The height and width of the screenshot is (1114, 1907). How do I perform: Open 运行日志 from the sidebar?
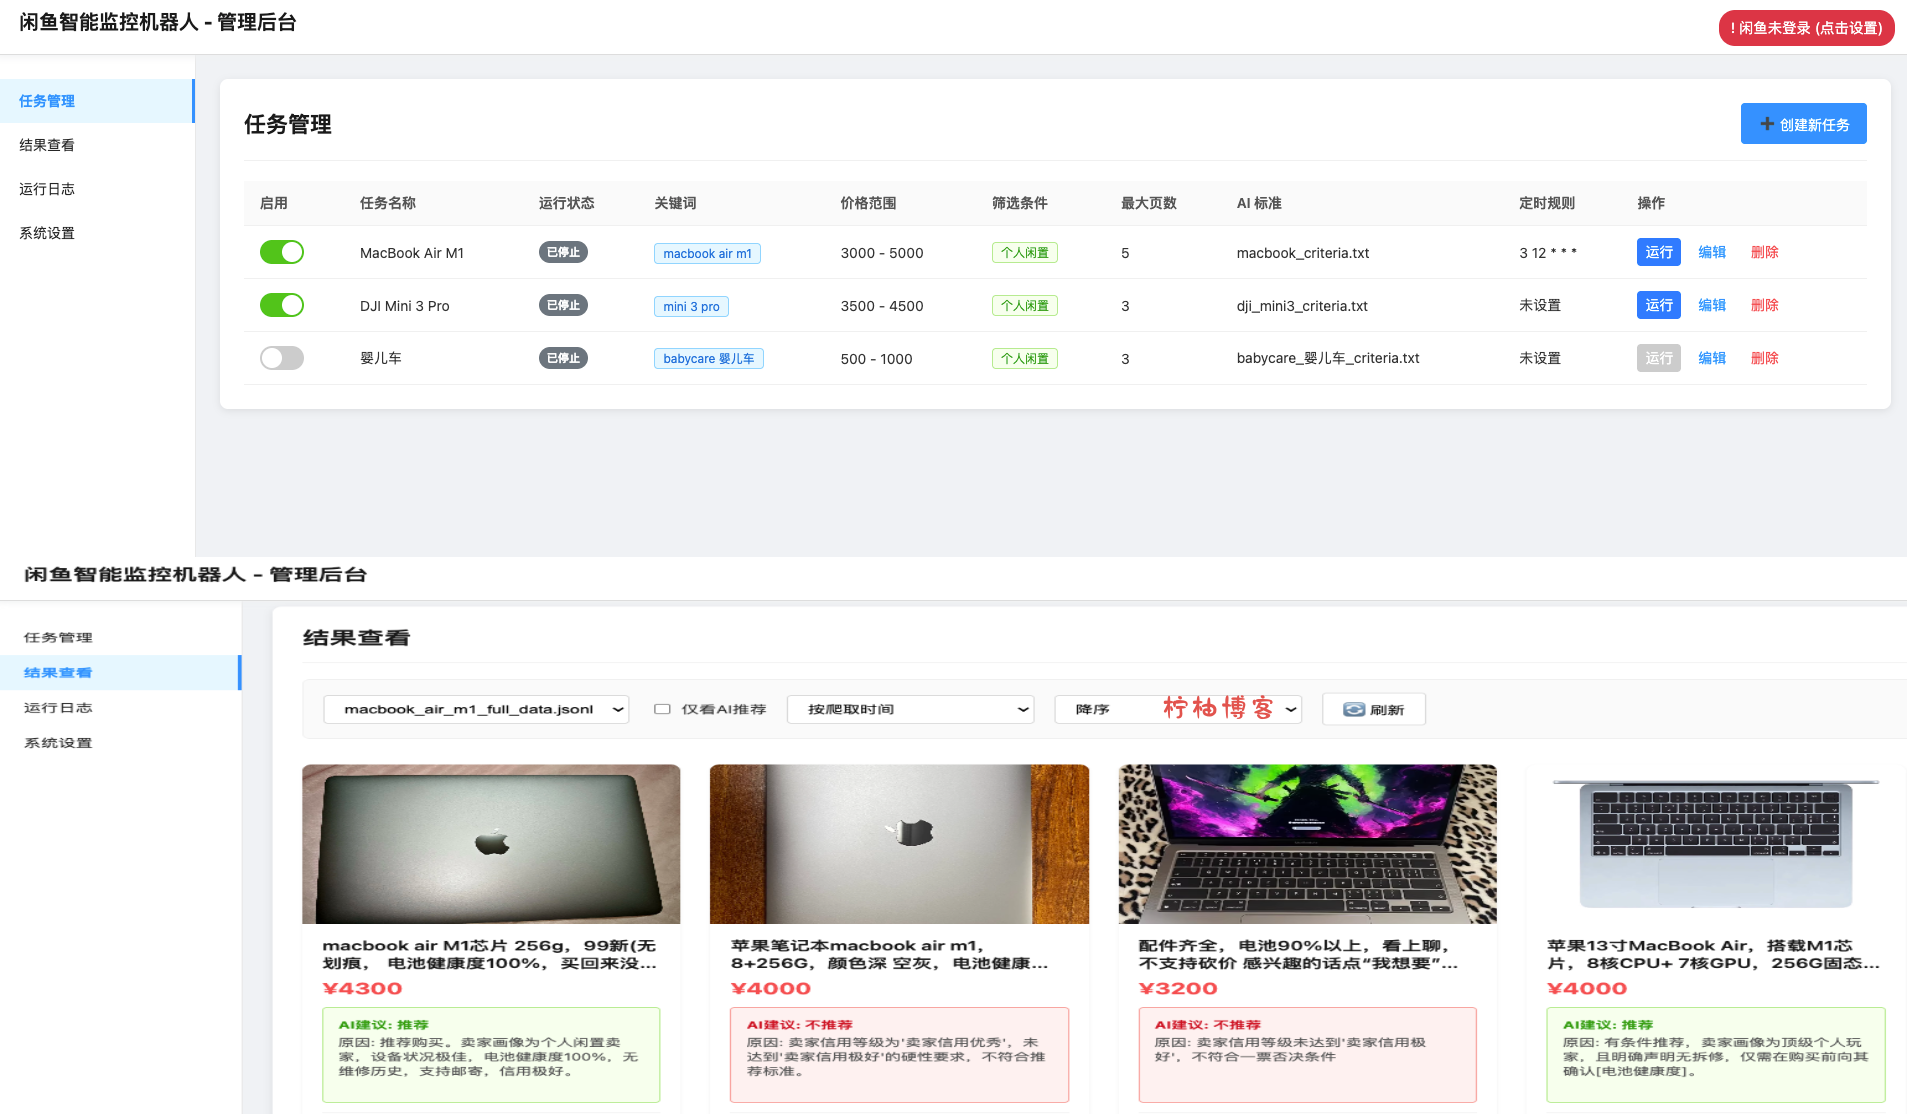pos(47,188)
